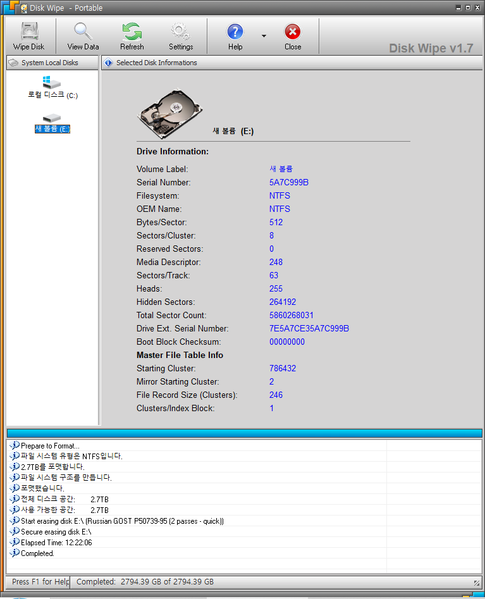Click Drive Ext. Serial 7E5A7CE35A7C999B
The height and width of the screenshot is (599, 485).
coord(309,329)
